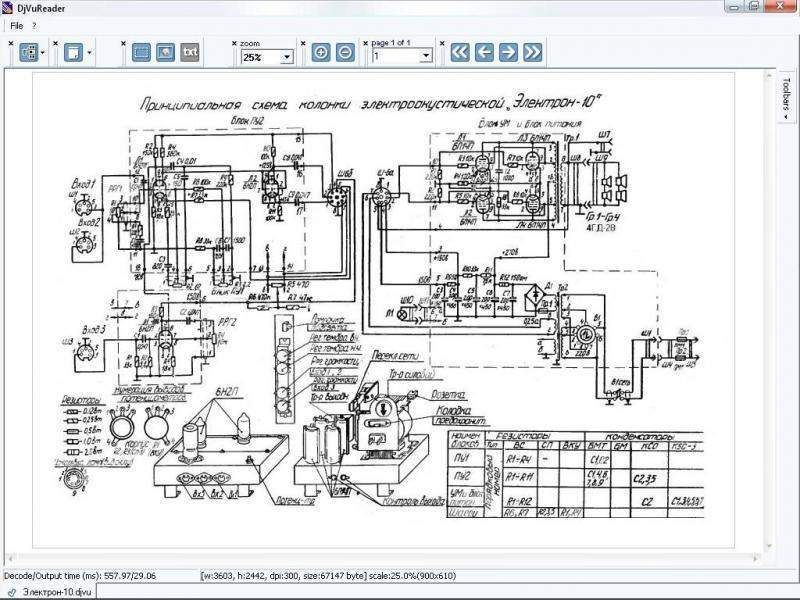Open the File menu
800x600 pixels.
[x=16, y=25]
